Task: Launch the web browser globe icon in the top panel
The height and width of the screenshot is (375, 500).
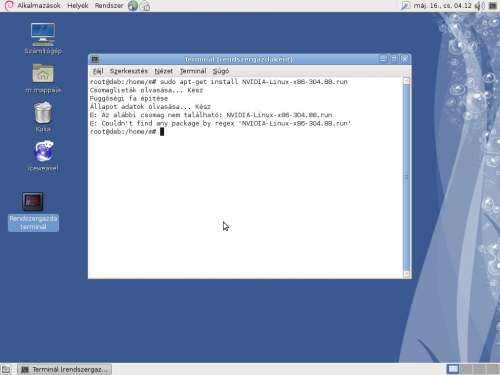Action: (x=133, y=6)
